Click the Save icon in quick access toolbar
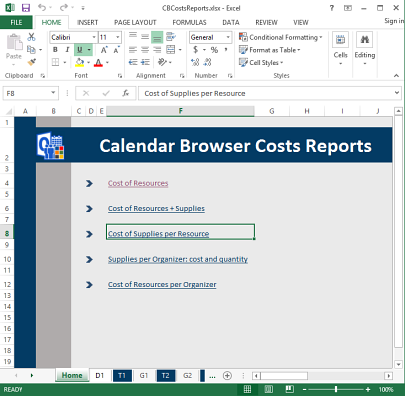The height and width of the screenshot is (396, 405). [x=26, y=8]
